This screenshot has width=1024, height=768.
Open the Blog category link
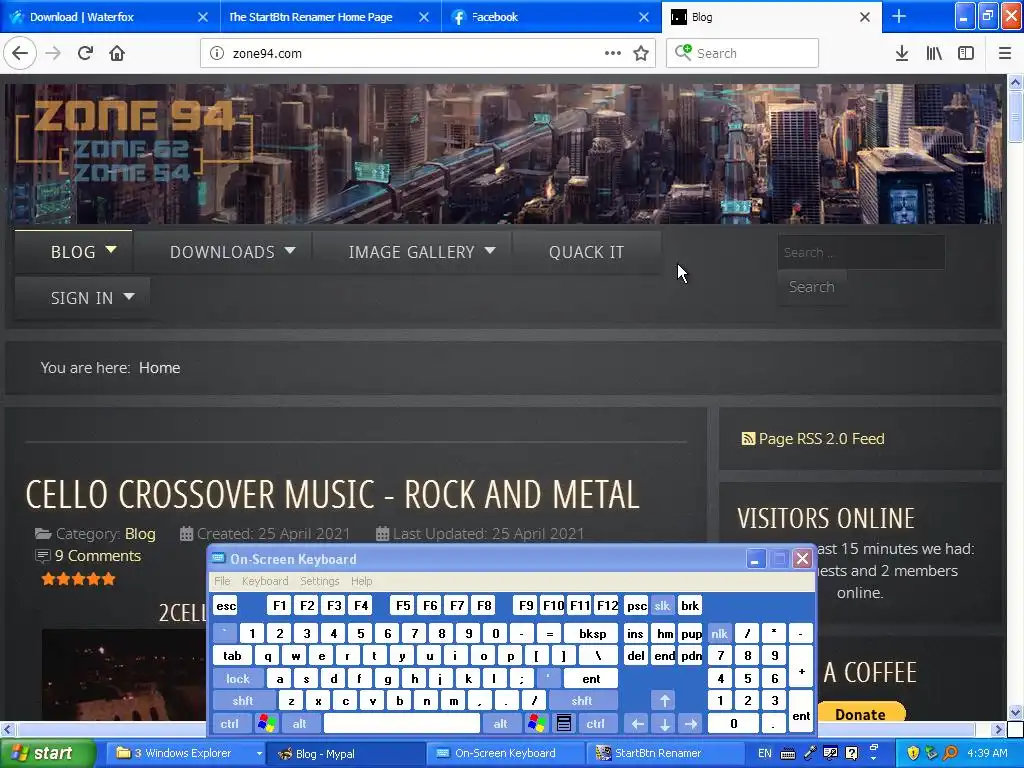coord(140,534)
